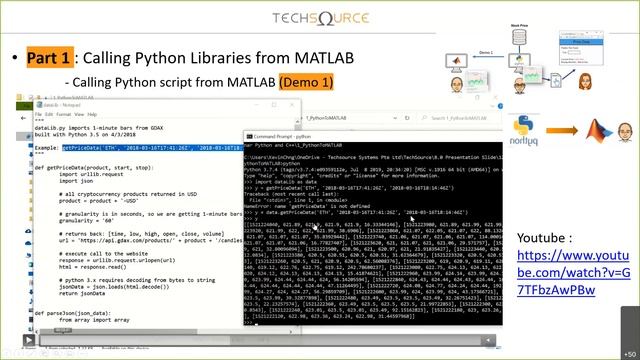Click 'import json' line in Notepad
Screen dimensions: 640x360
pyautogui.click(x=76, y=180)
